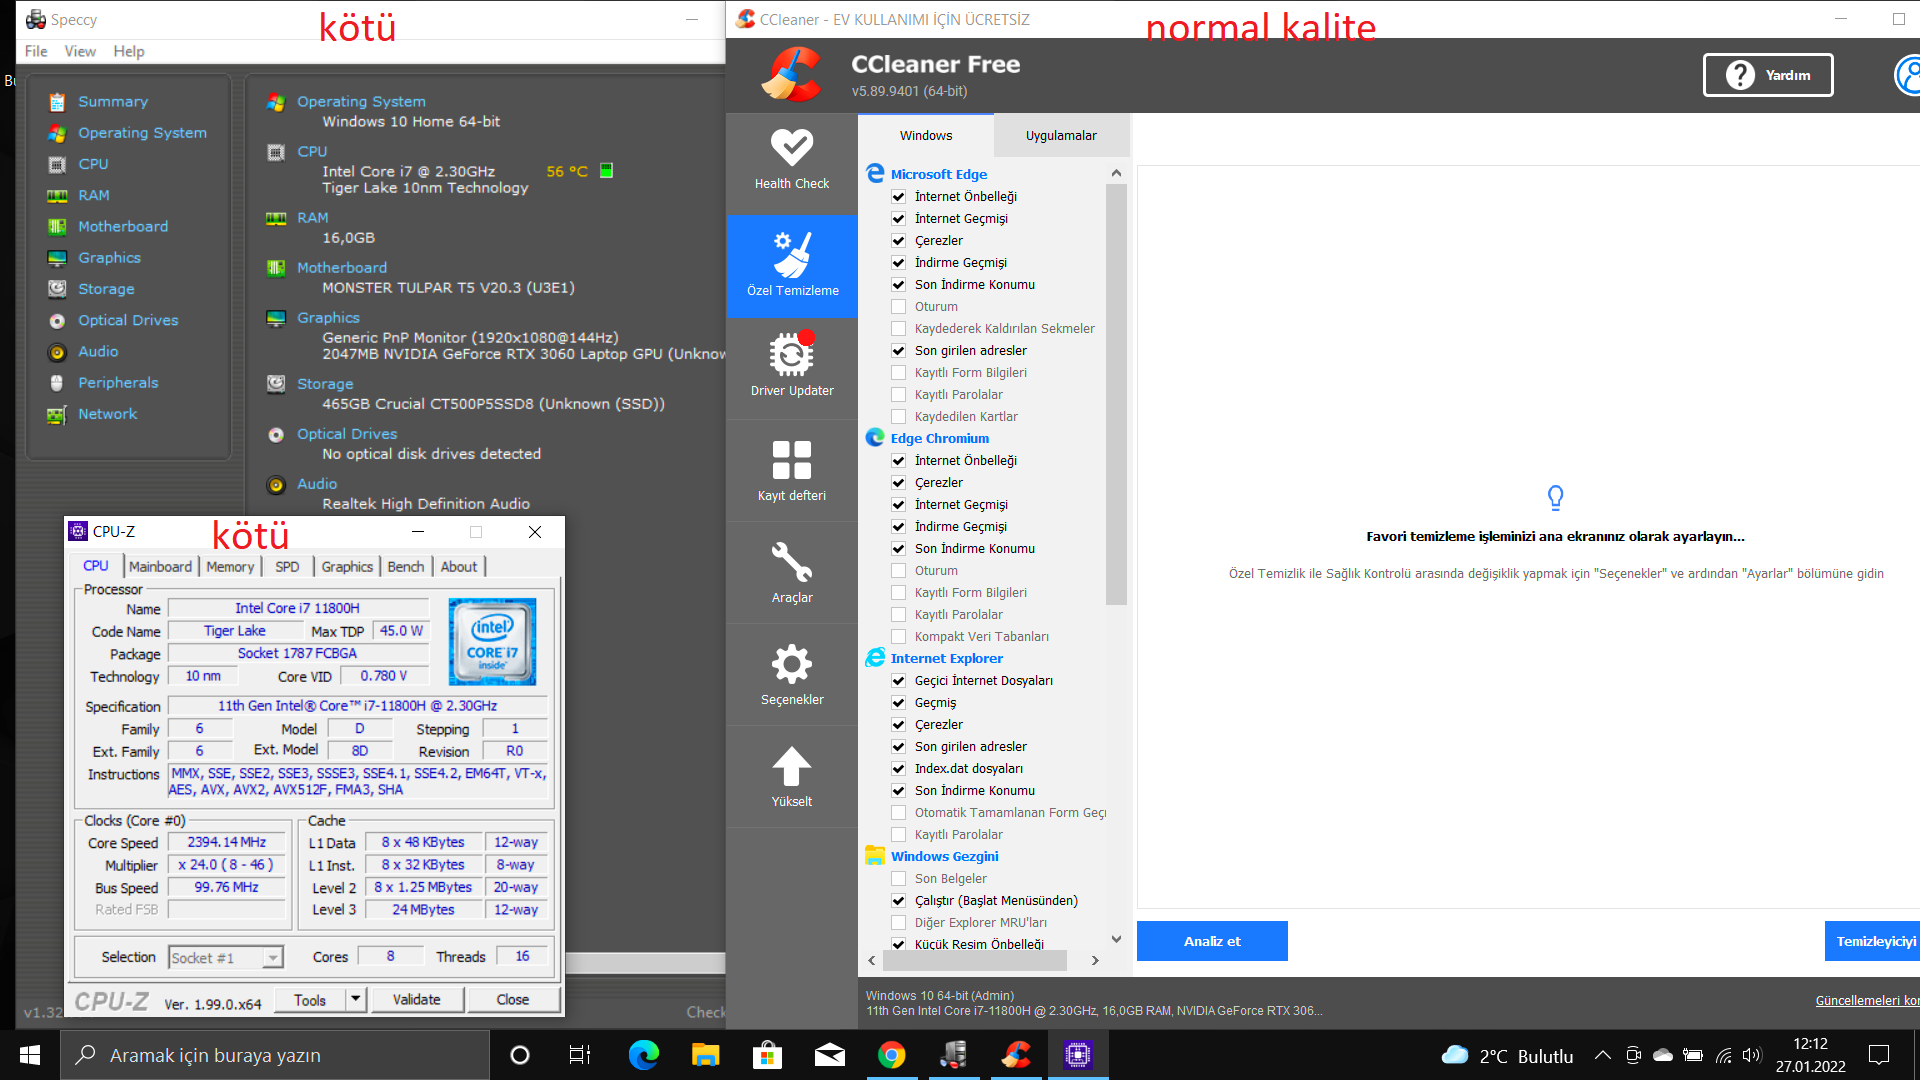This screenshot has width=1920, height=1080.
Task: Open CCleaner Health Check section
Action: tap(791, 160)
